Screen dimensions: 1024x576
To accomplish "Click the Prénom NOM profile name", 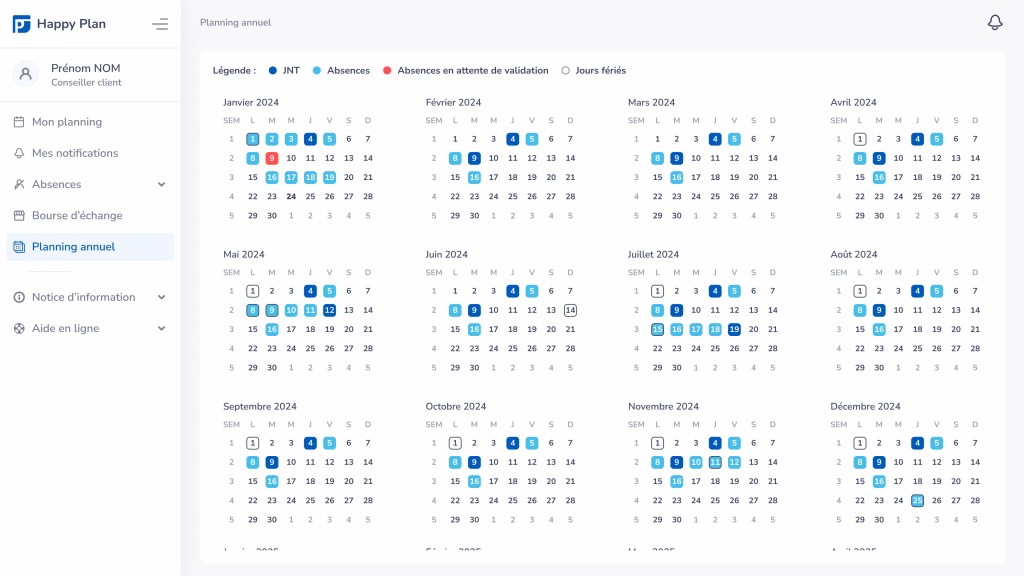I will coord(86,68).
